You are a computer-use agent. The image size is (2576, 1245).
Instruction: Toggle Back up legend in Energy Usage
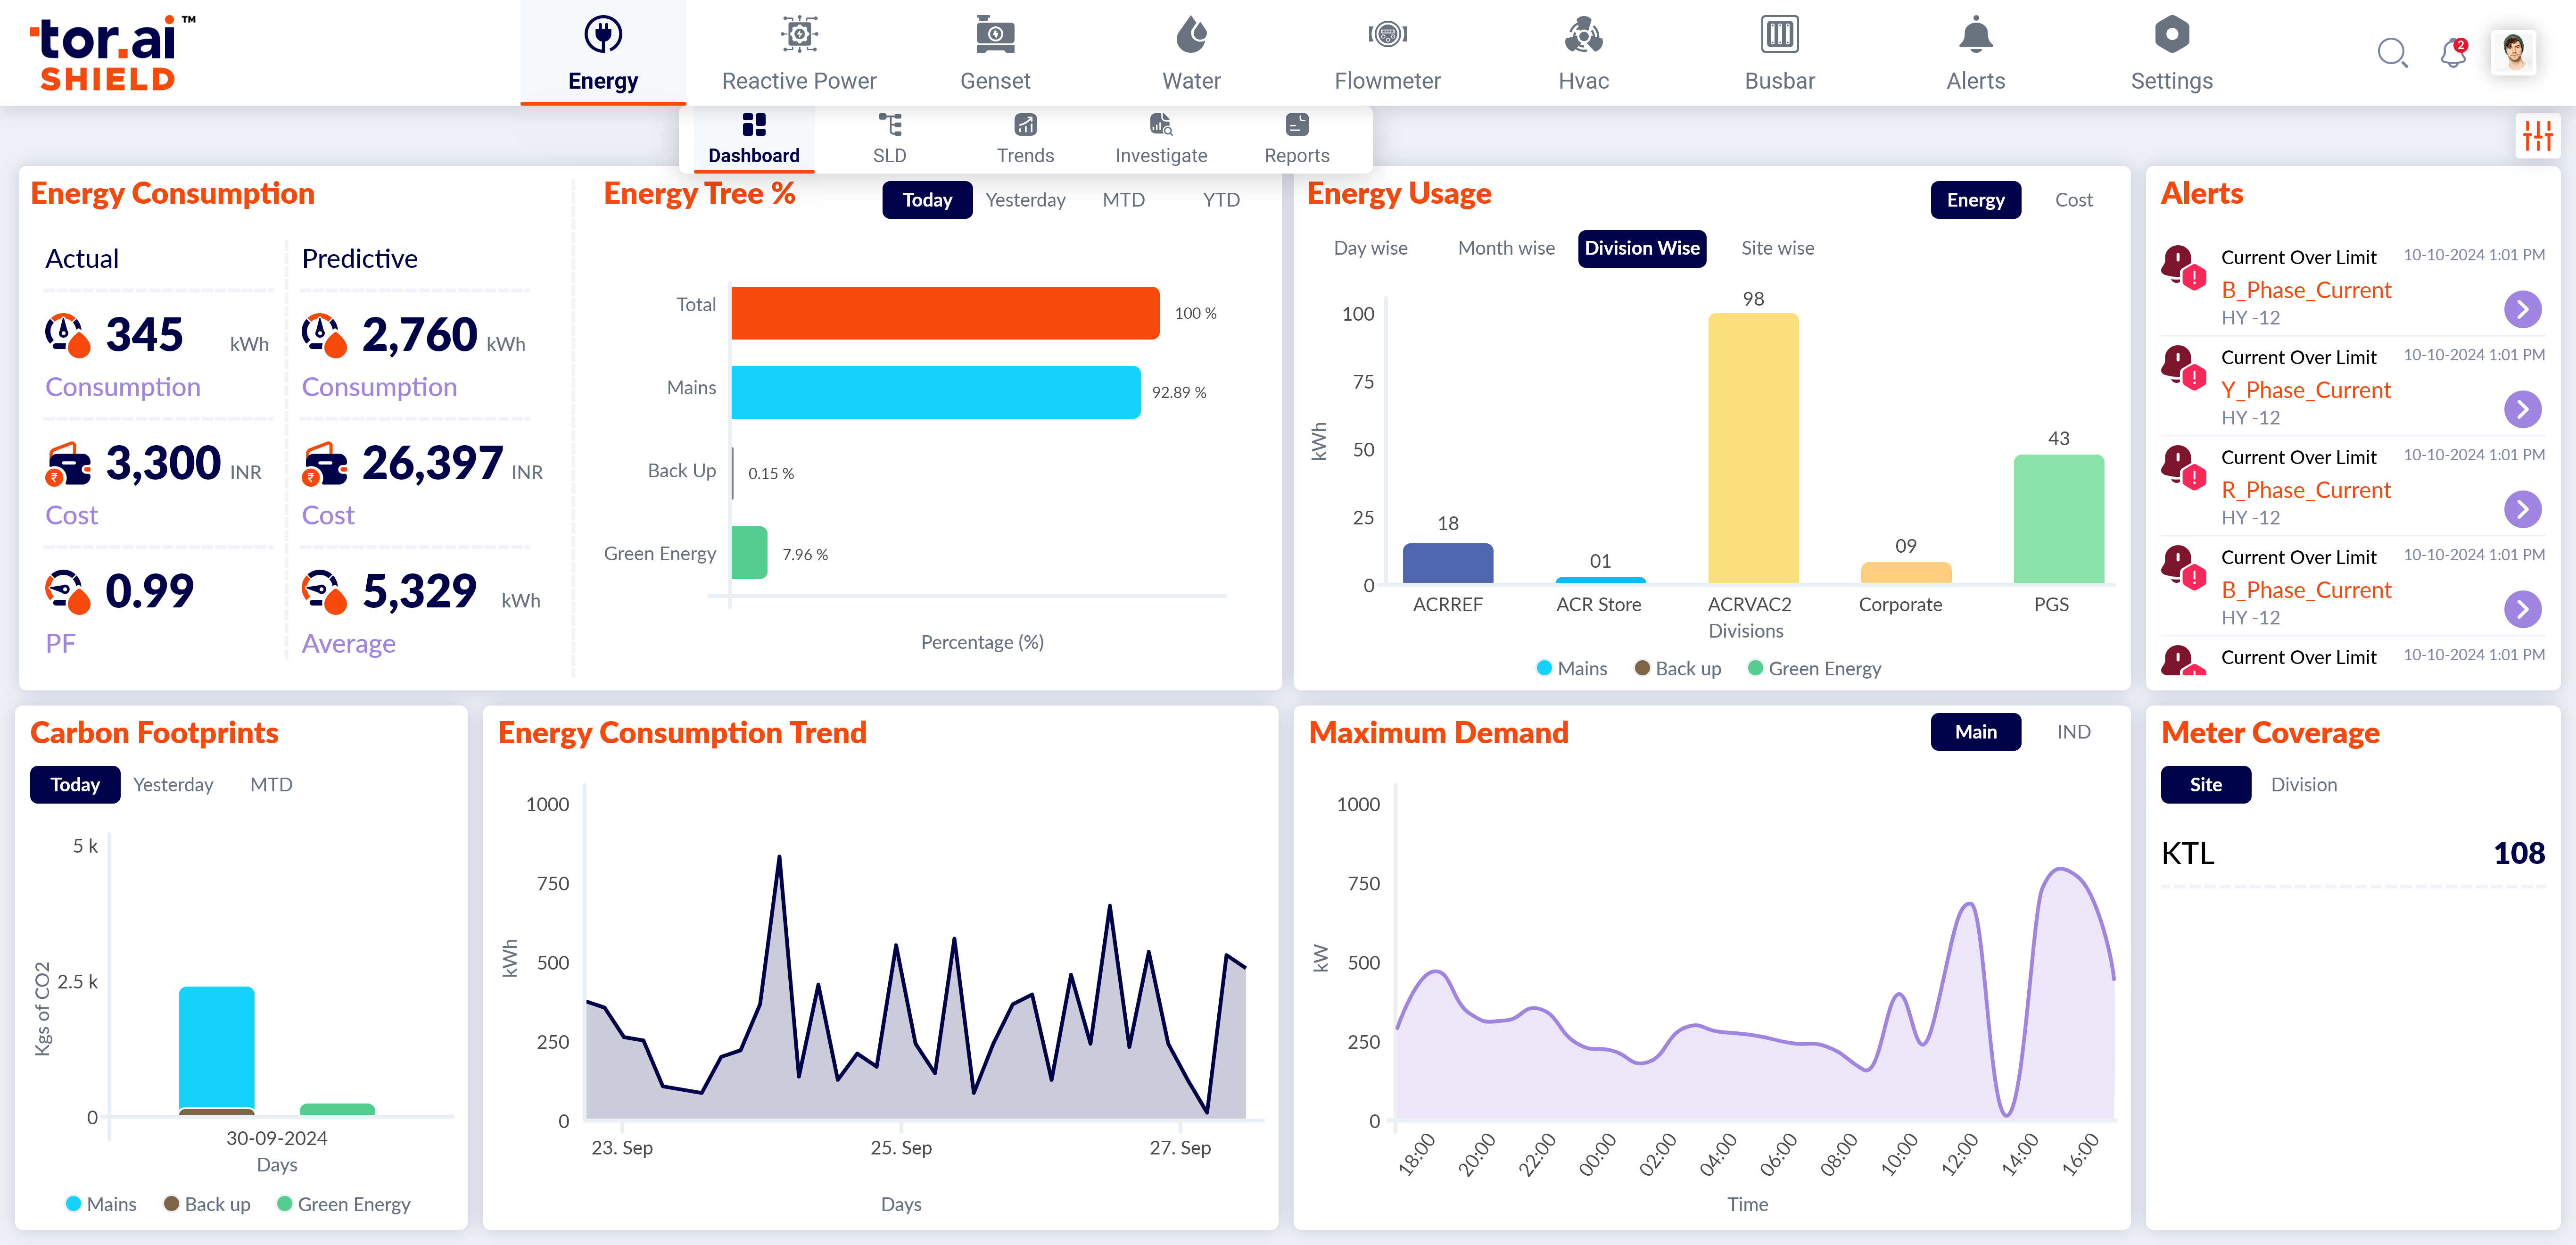pyautogui.click(x=1677, y=669)
